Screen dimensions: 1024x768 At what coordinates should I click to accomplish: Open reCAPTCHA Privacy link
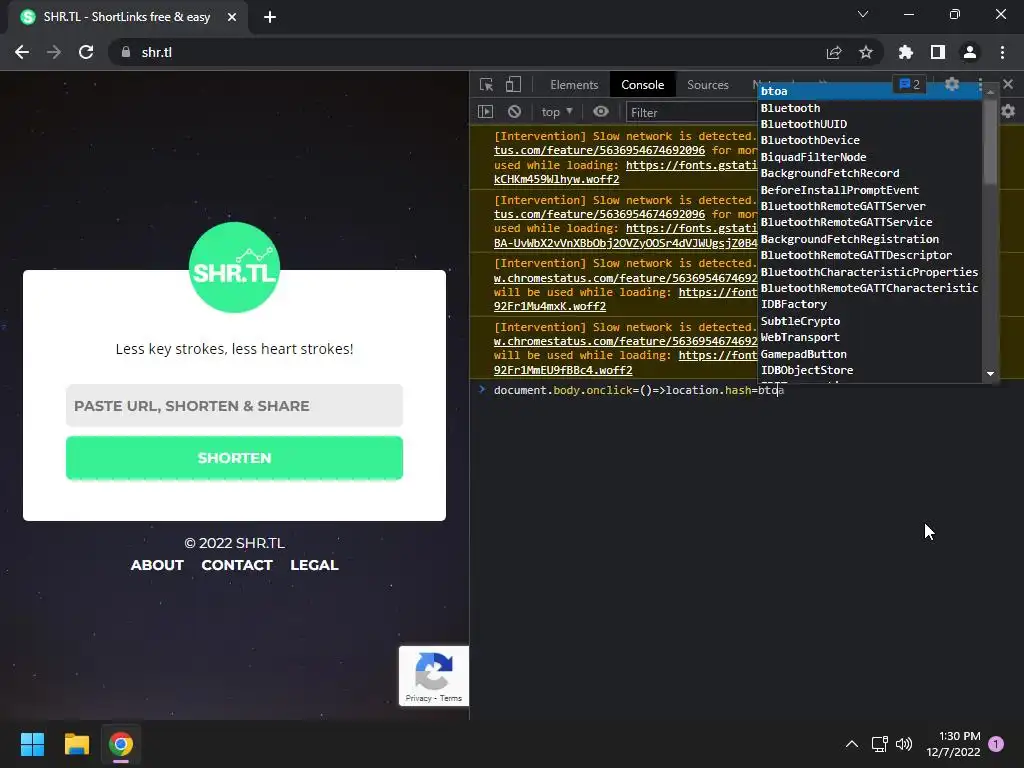click(x=418, y=698)
